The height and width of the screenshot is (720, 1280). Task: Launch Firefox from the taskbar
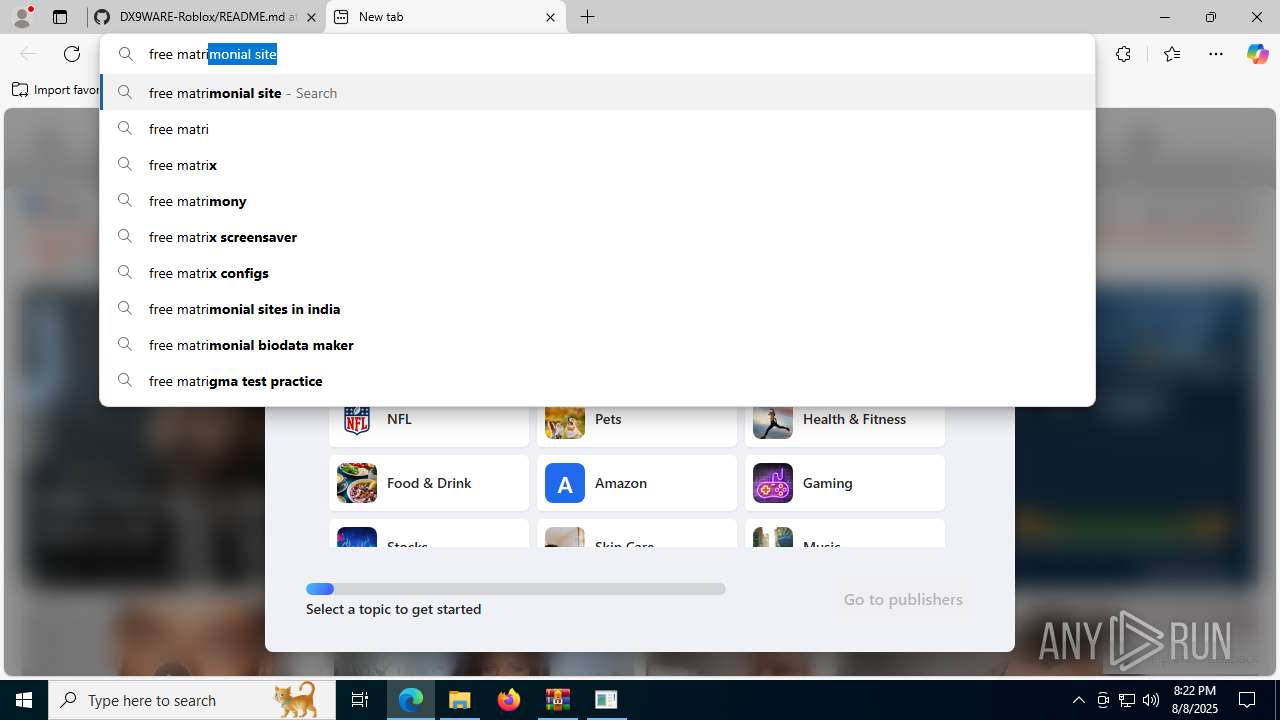coord(509,700)
